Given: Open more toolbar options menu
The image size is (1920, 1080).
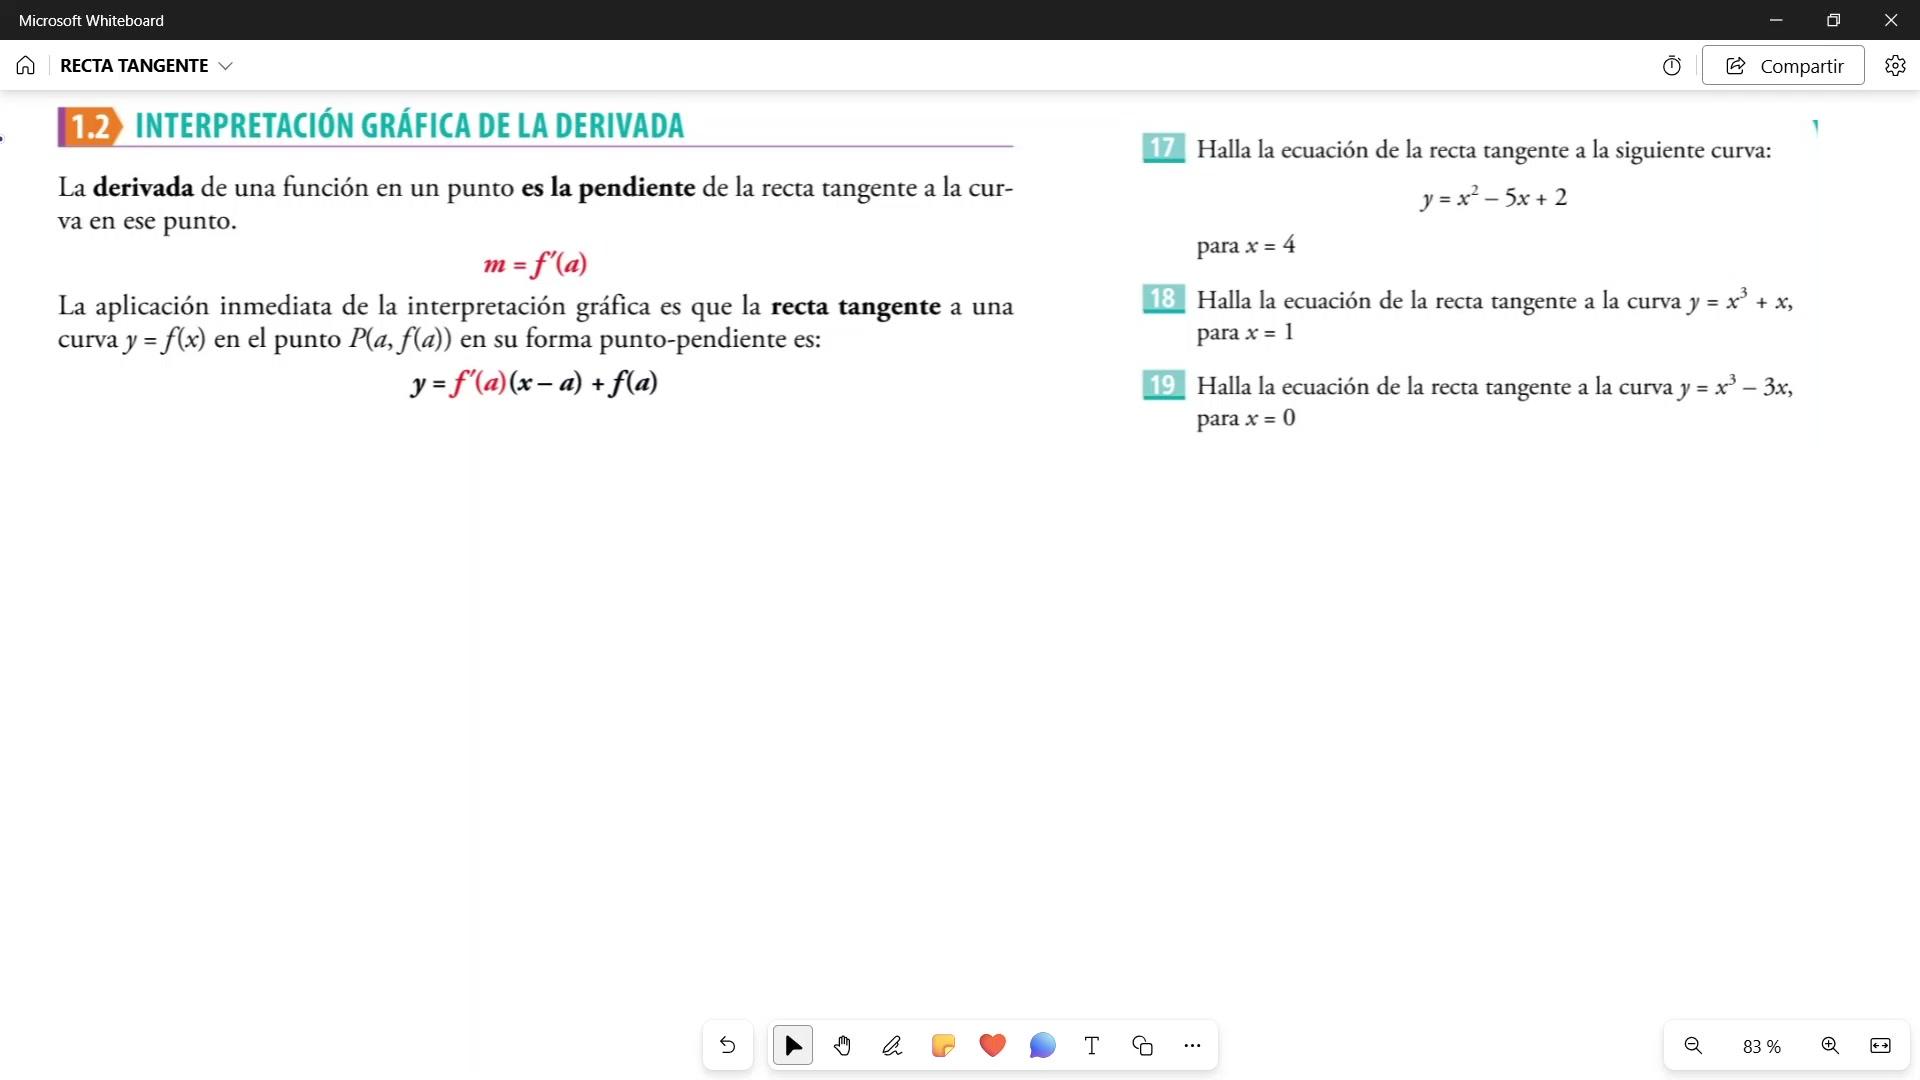Looking at the screenshot, I should (x=1192, y=1046).
